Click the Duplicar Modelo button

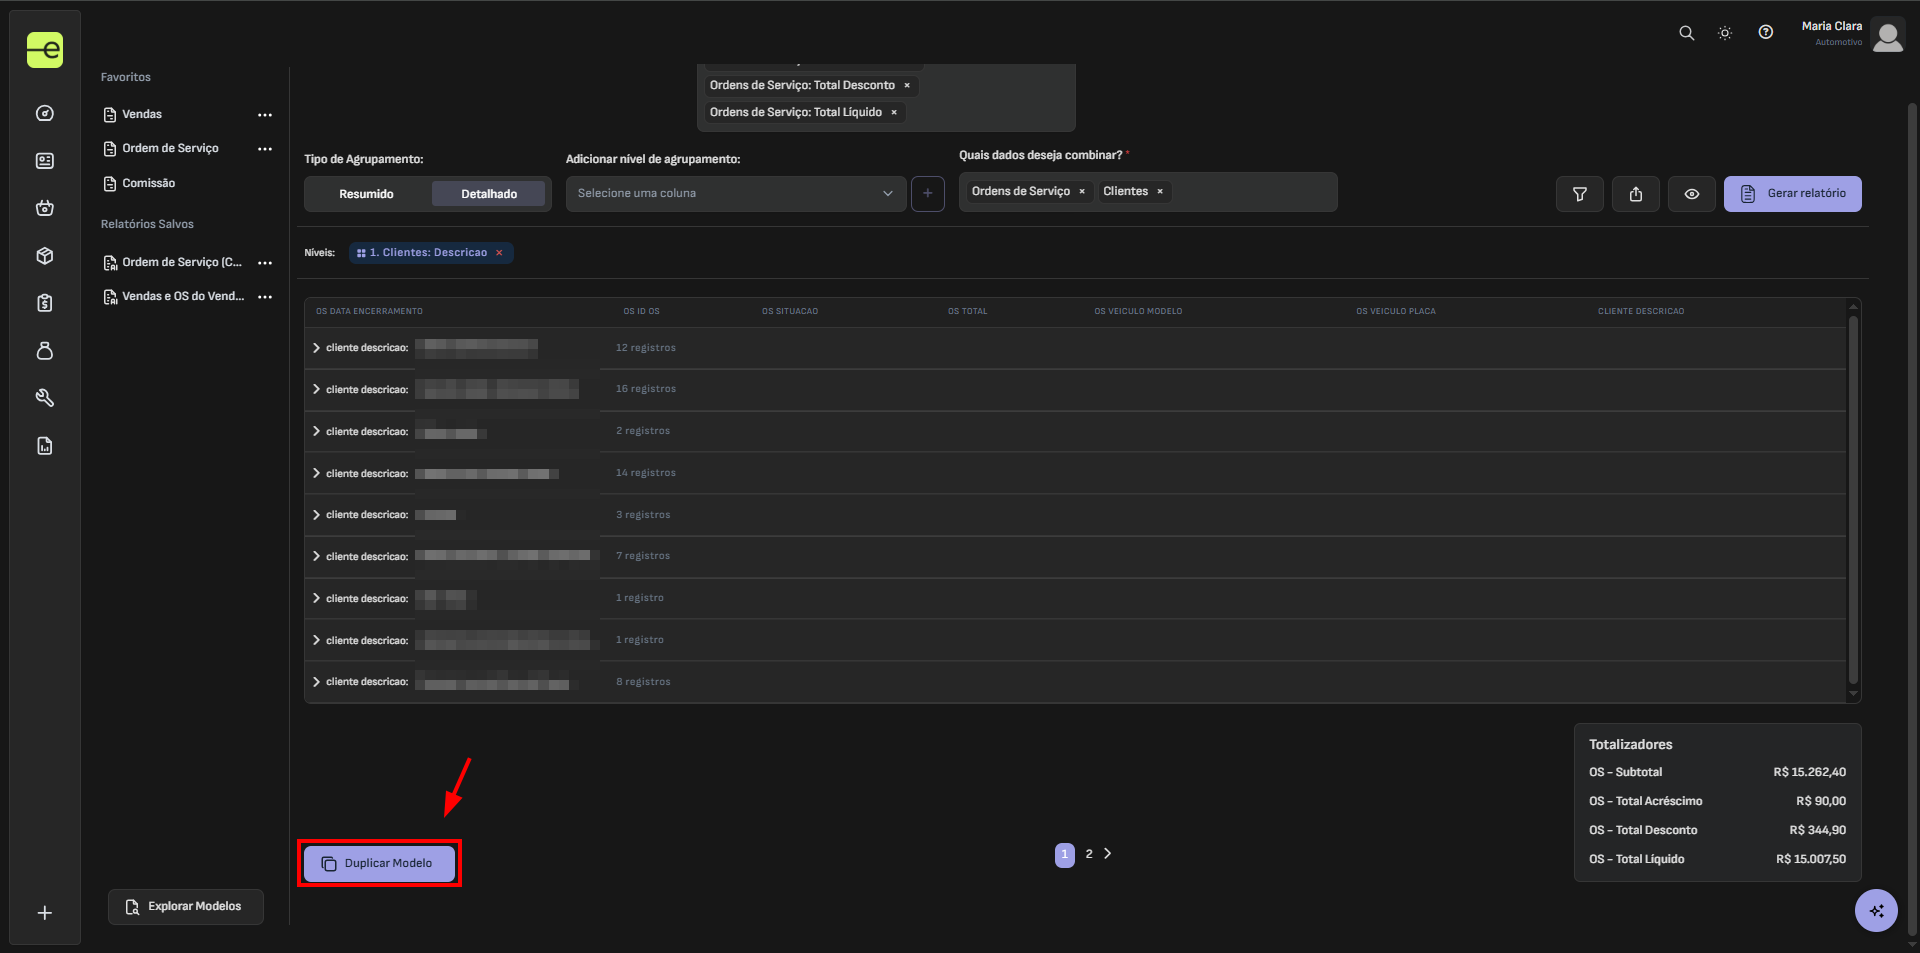[x=379, y=863]
